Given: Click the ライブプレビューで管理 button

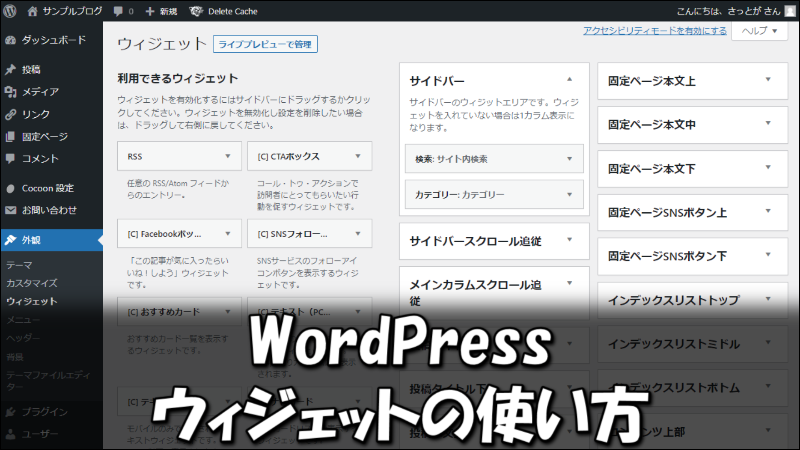Looking at the screenshot, I should (265, 44).
